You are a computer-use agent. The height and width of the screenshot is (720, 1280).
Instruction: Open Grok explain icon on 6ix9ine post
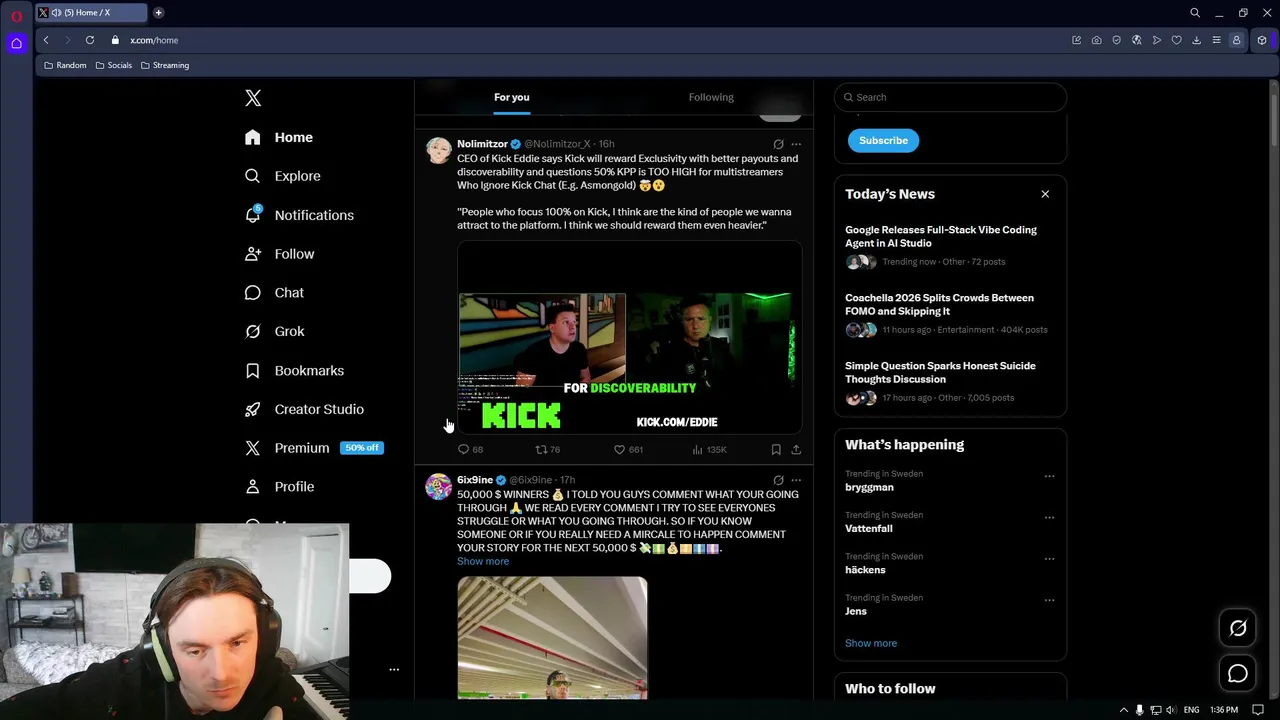(x=778, y=480)
